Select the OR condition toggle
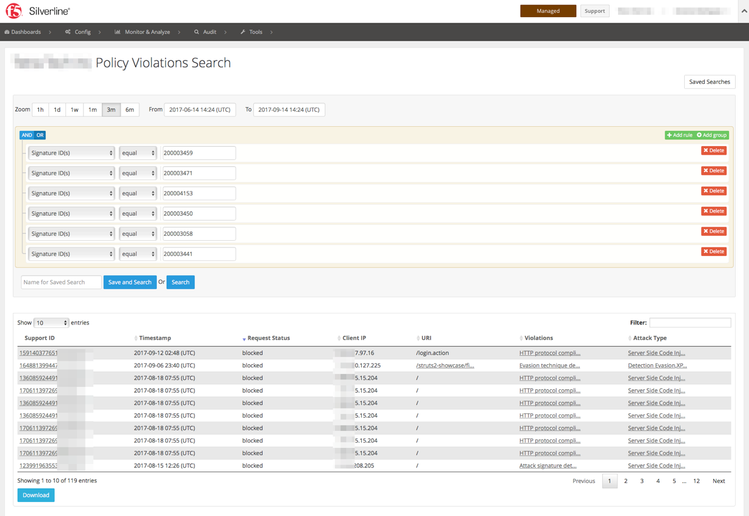Screen dimensions: 749x516 pos(41,135)
